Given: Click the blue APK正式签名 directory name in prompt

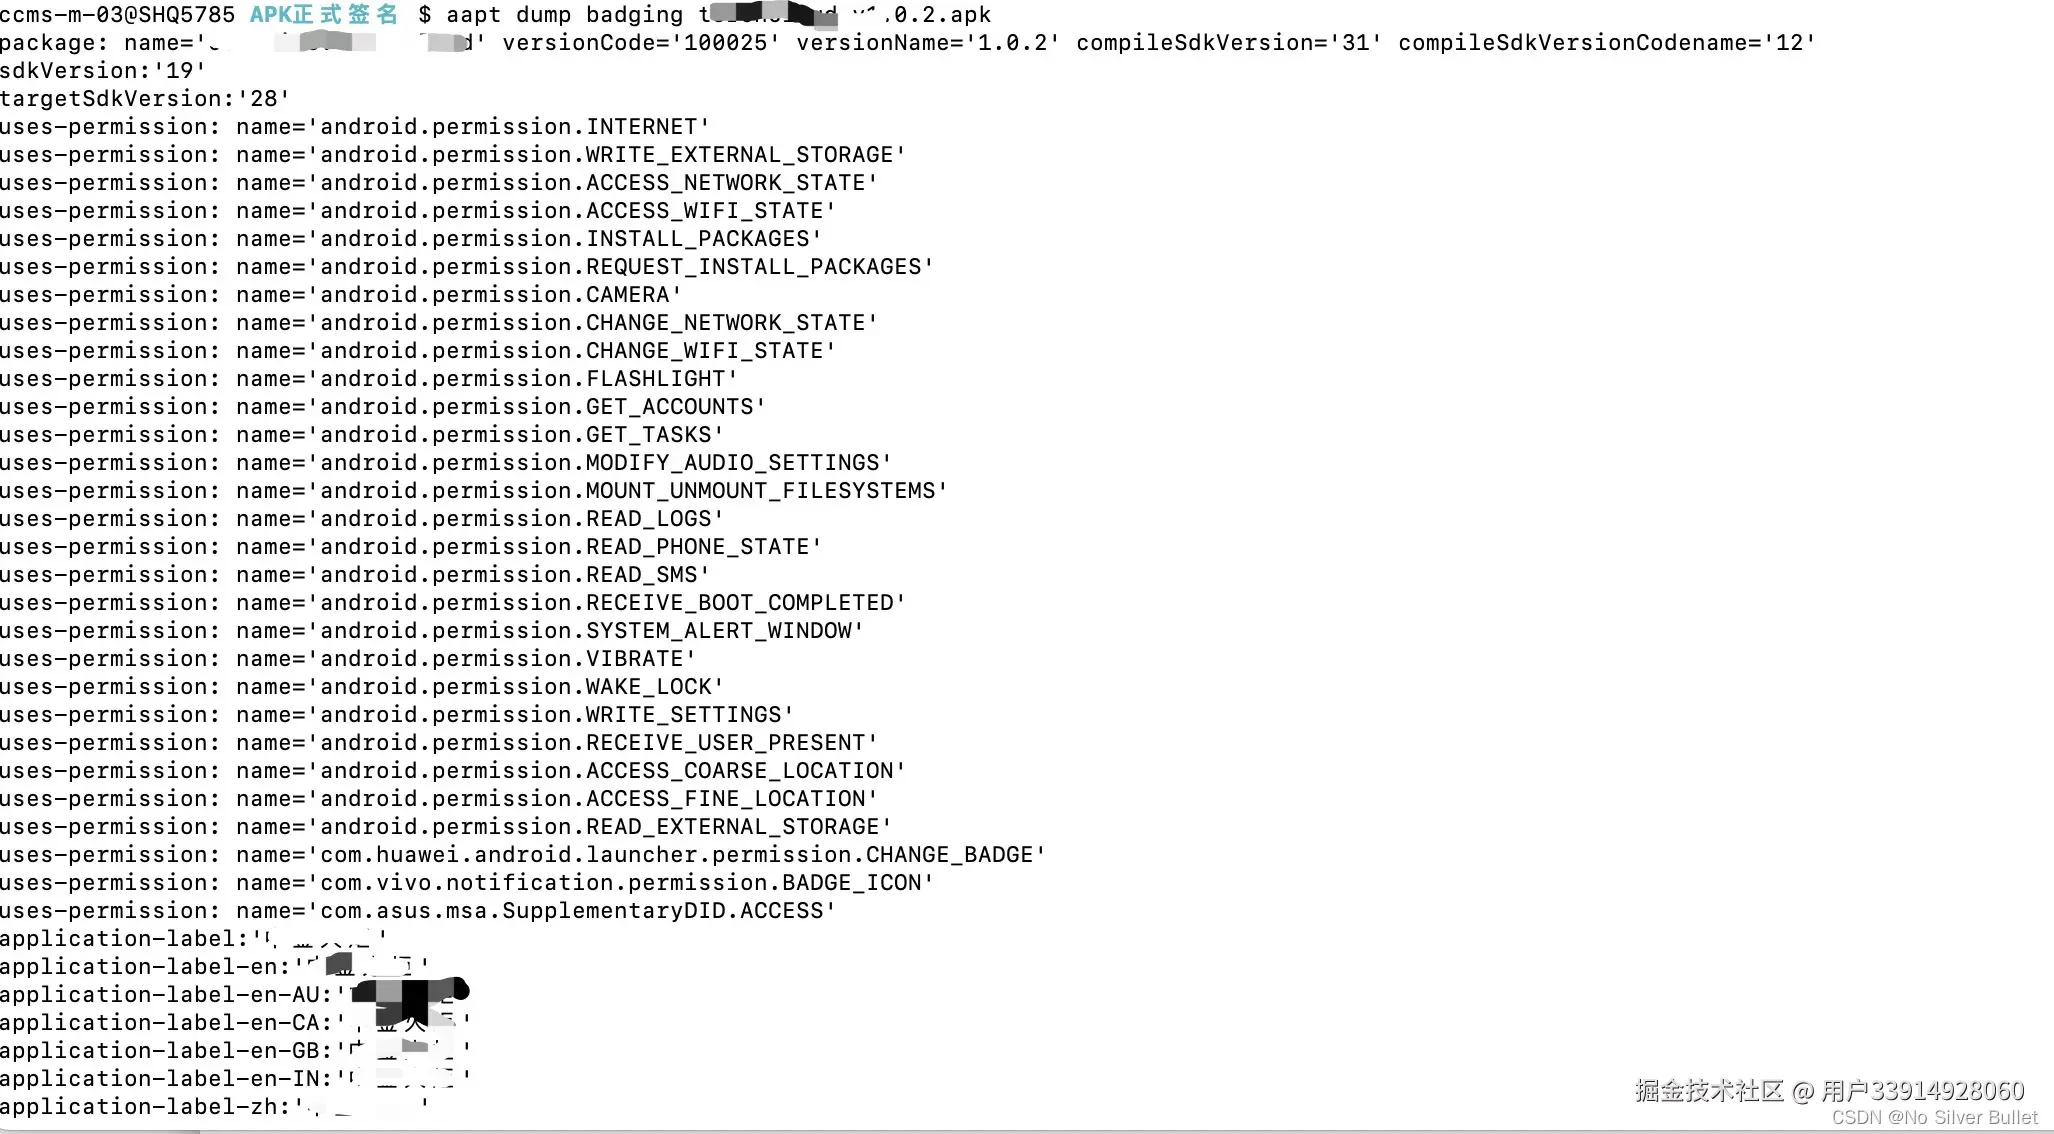Looking at the screenshot, I should click(323, 15).
